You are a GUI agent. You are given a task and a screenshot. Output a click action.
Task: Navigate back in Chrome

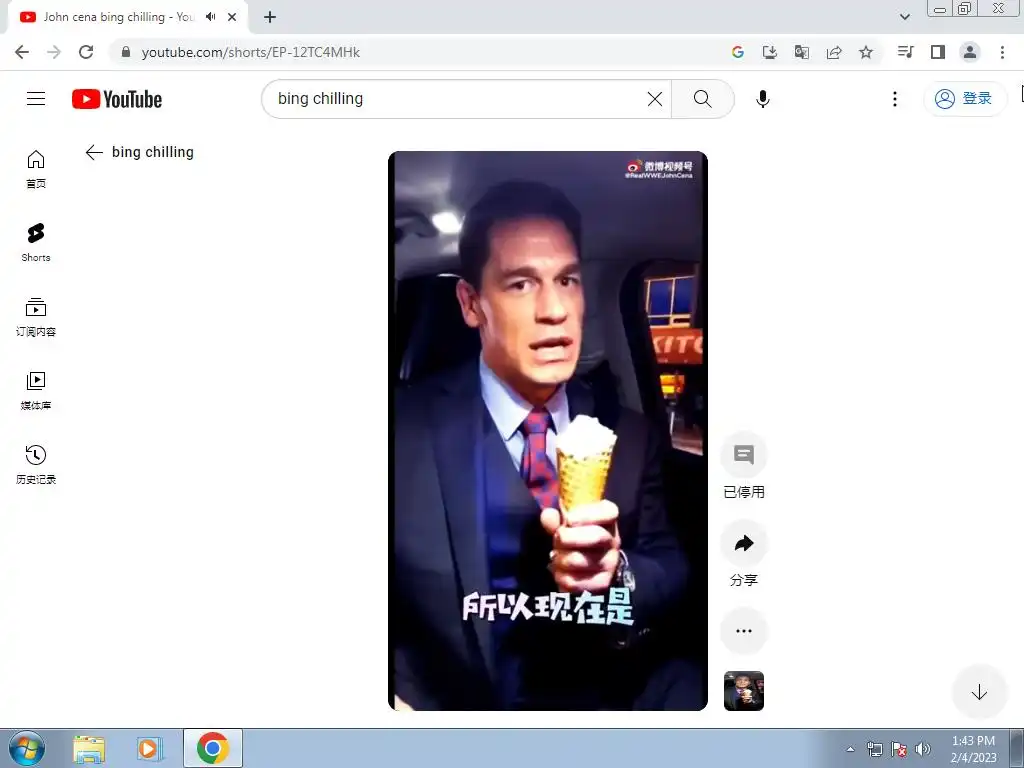point(22,52)
